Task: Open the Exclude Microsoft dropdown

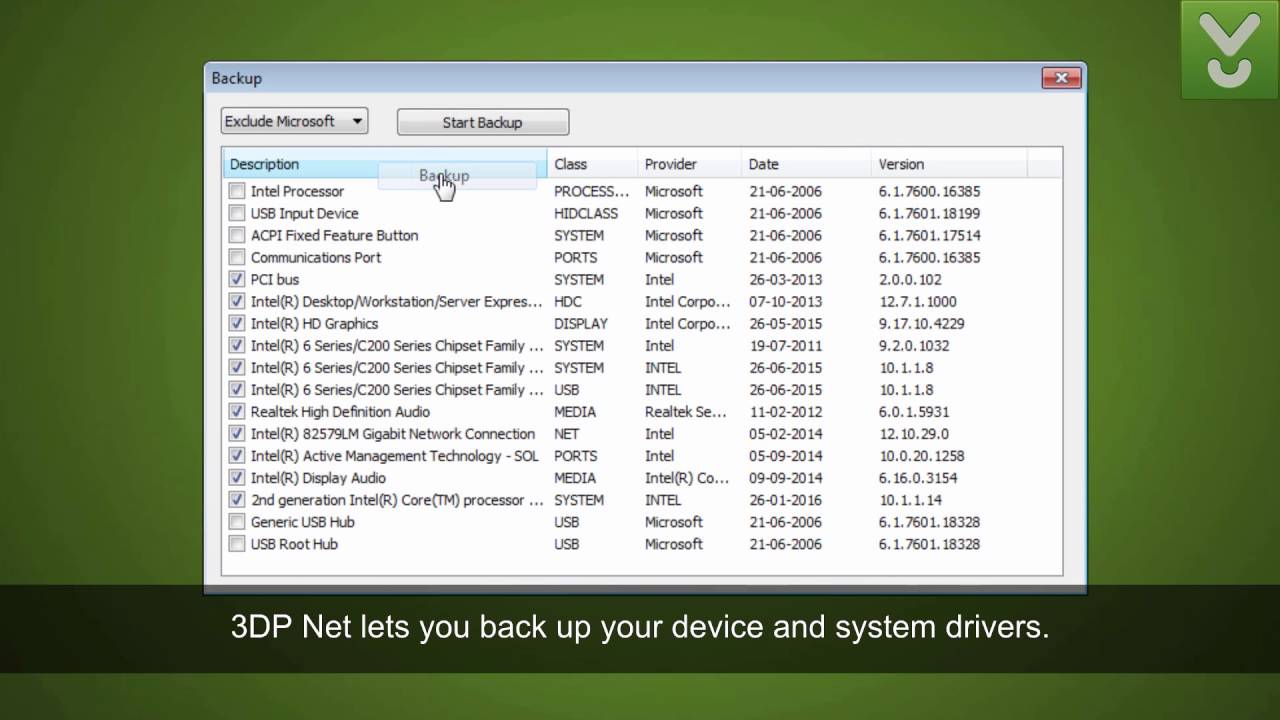Action: click(294, 121)
